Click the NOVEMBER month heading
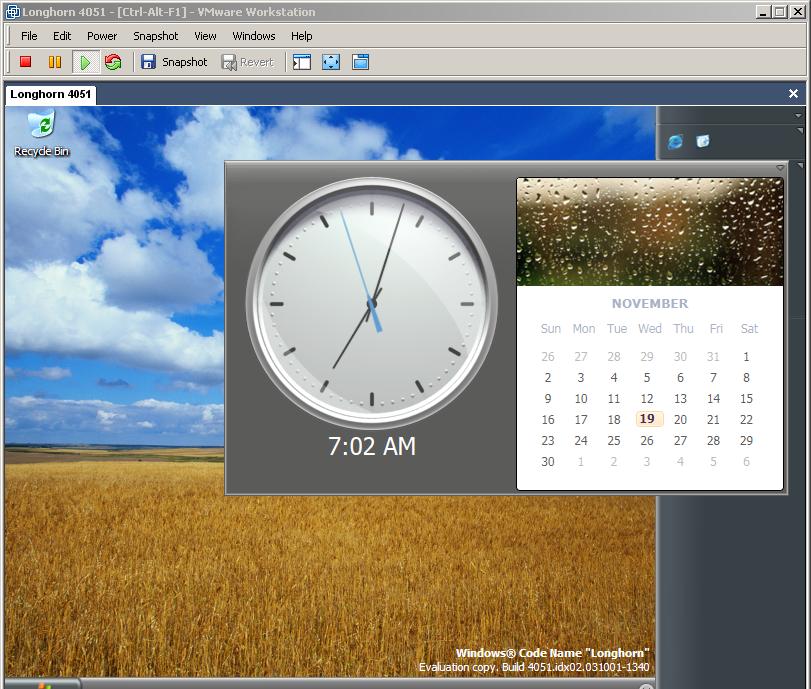Screen dimensions: 811x689 pos(650,304)
